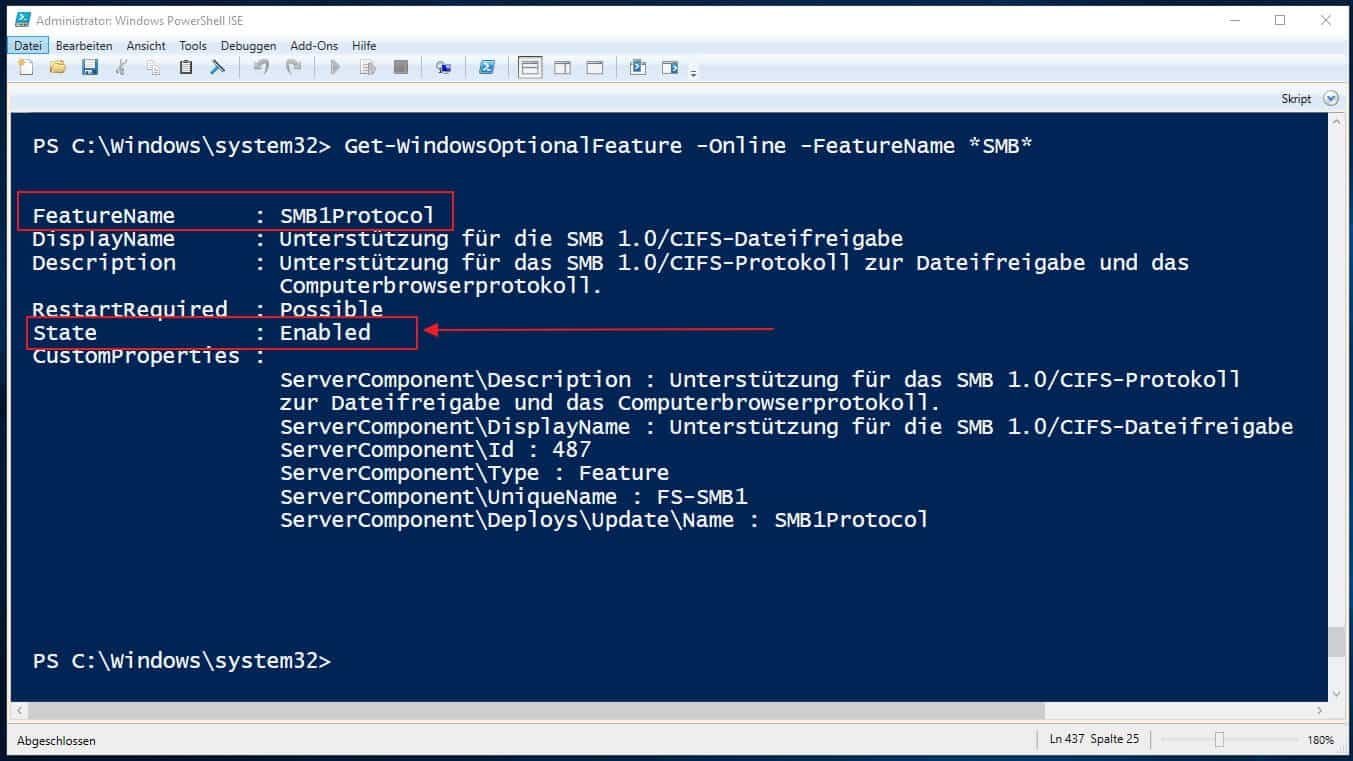Clear the console pane with the wiper icon
1353x761 pixels.
pos(217,68)
